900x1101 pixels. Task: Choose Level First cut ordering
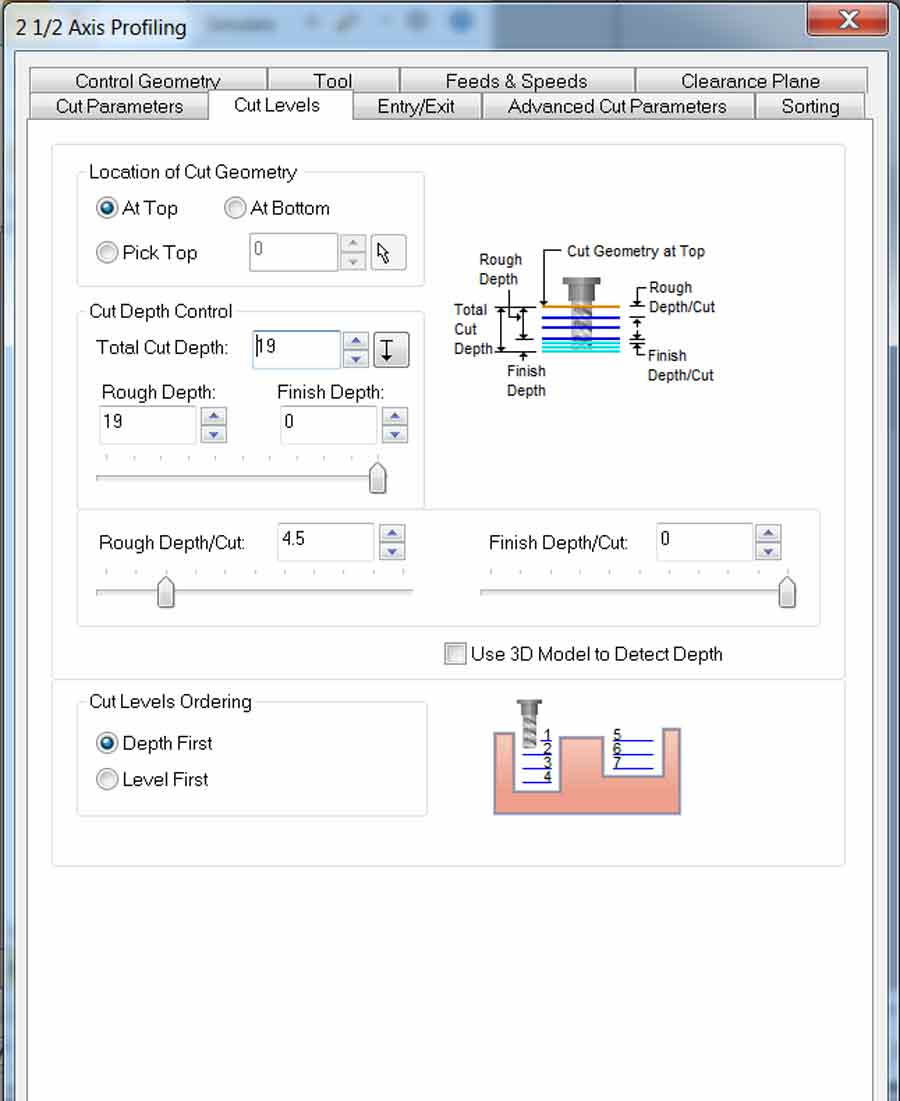pos(107,779)
